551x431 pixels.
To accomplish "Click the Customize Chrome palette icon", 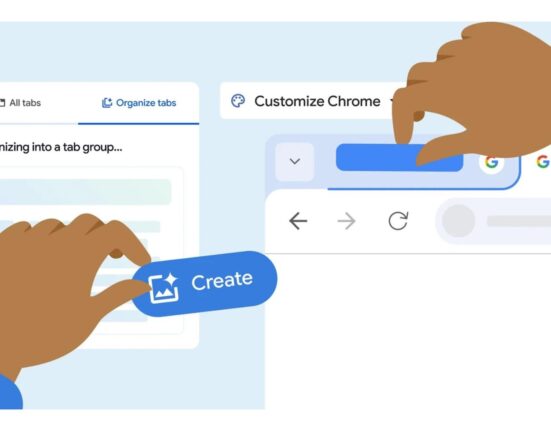I will coord(238,101).
